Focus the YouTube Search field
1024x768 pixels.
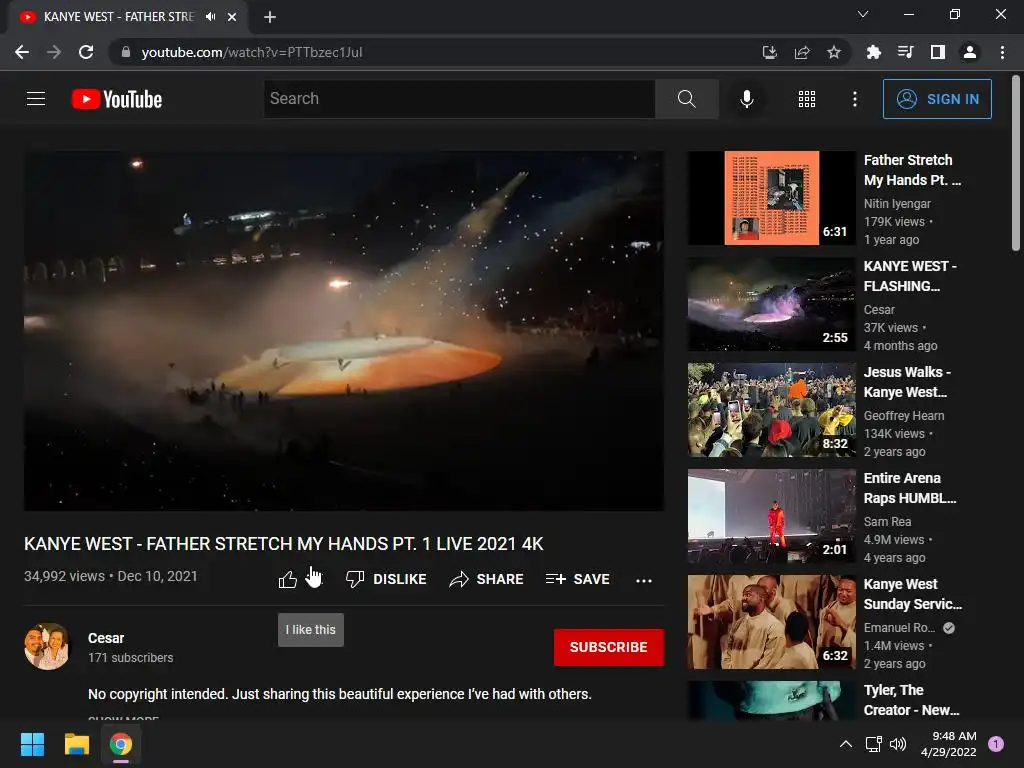pyautogui.click(x=459, y=99)
